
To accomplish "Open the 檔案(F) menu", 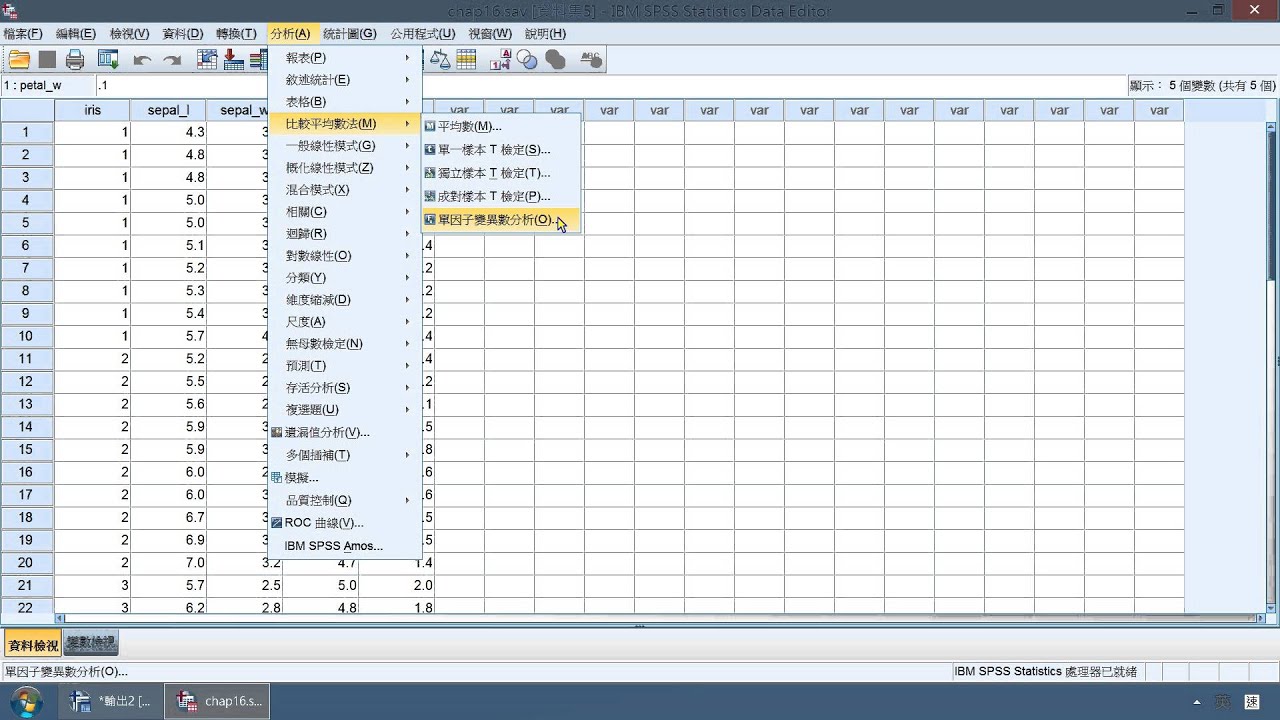I will 23,34.
